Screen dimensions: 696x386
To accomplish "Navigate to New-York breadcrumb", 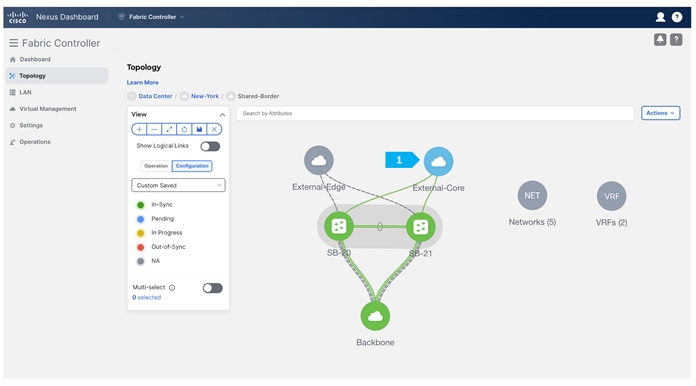I will pos(205,96).
